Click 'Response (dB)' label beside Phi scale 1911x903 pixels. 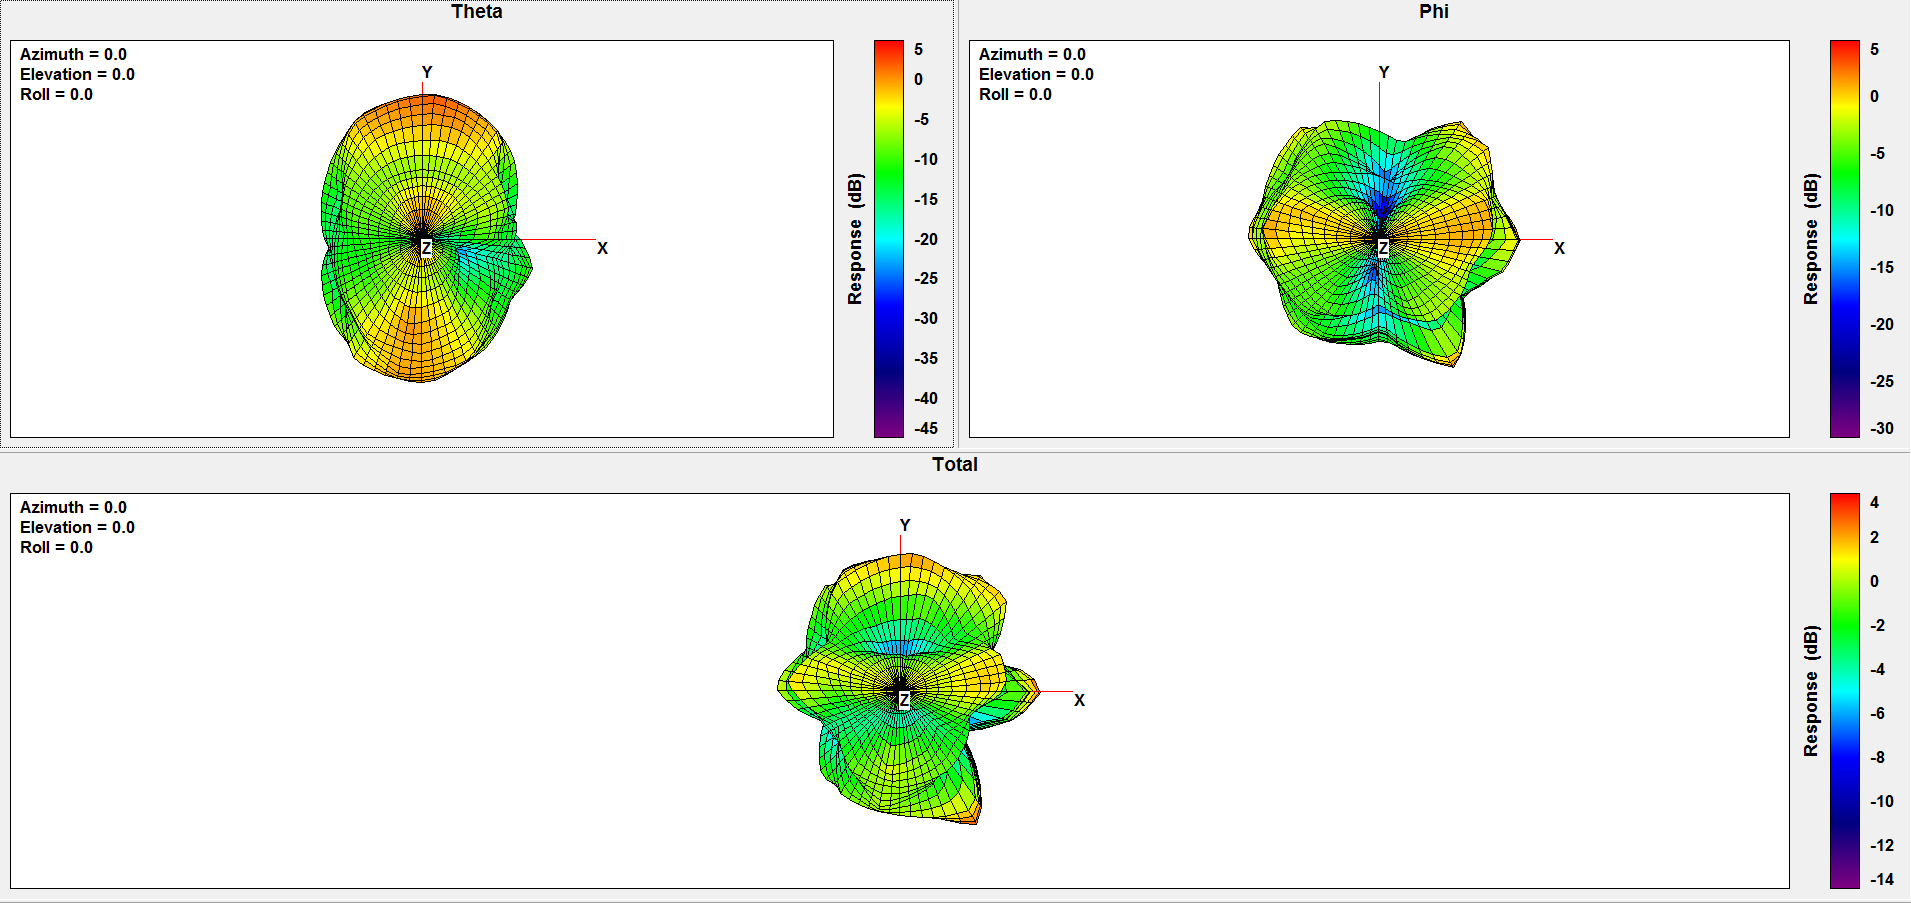point(1811,239)
